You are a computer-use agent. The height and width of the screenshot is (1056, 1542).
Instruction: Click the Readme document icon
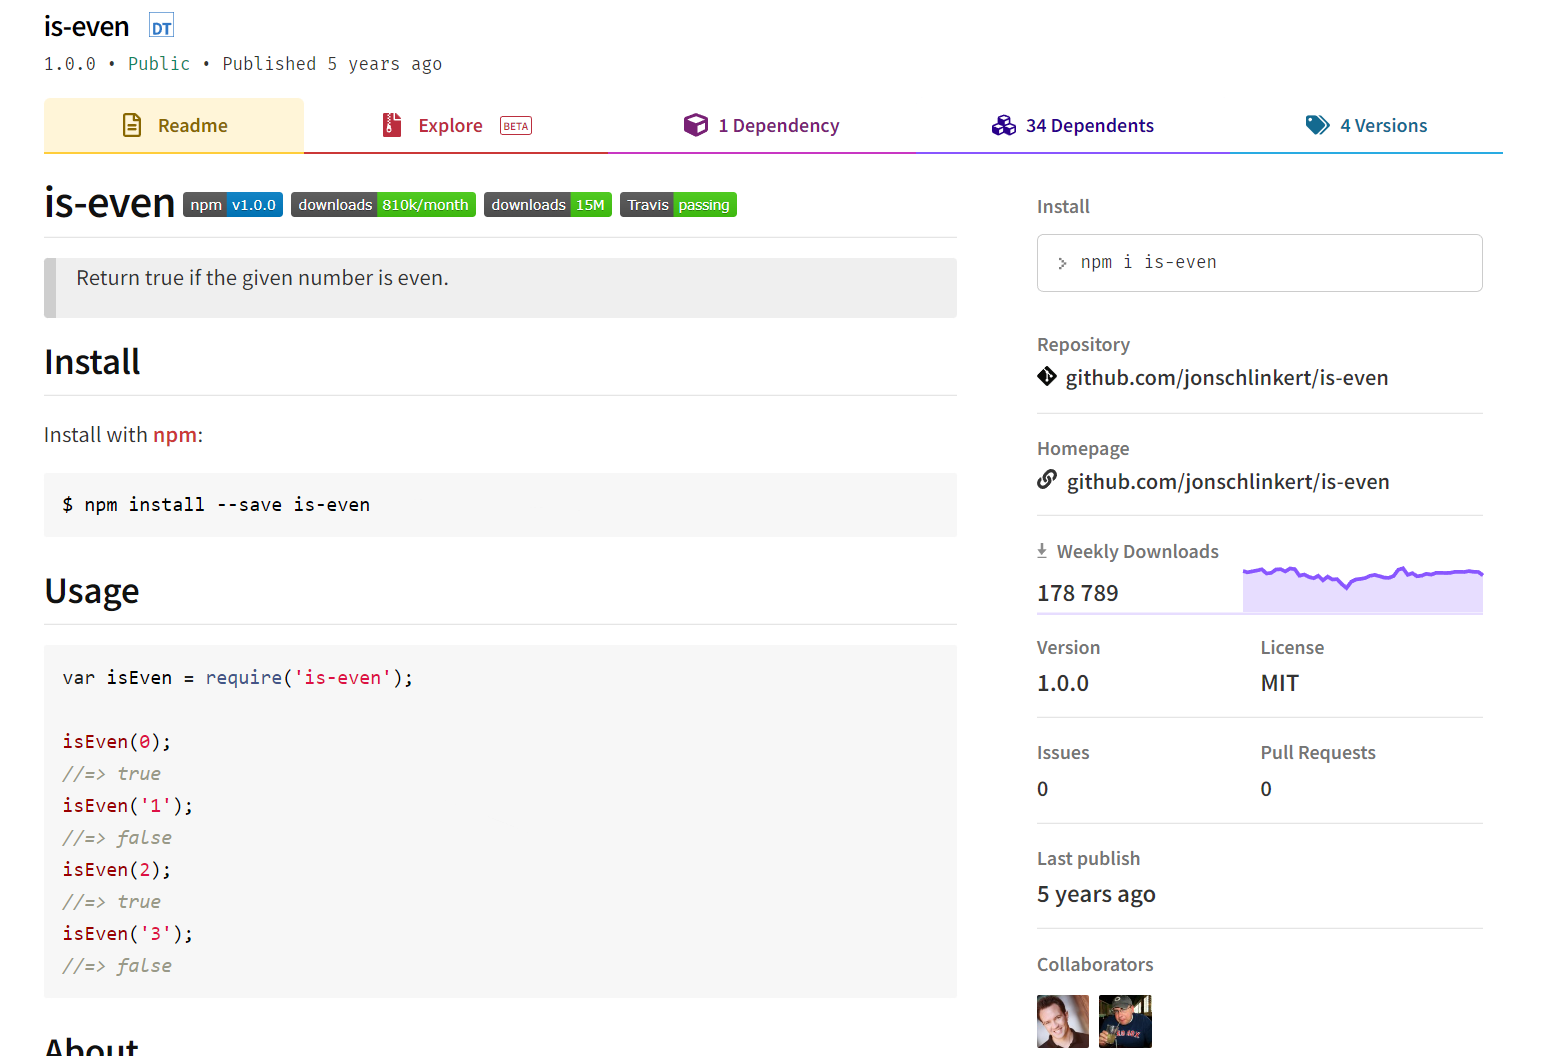[x=132, y=125]
